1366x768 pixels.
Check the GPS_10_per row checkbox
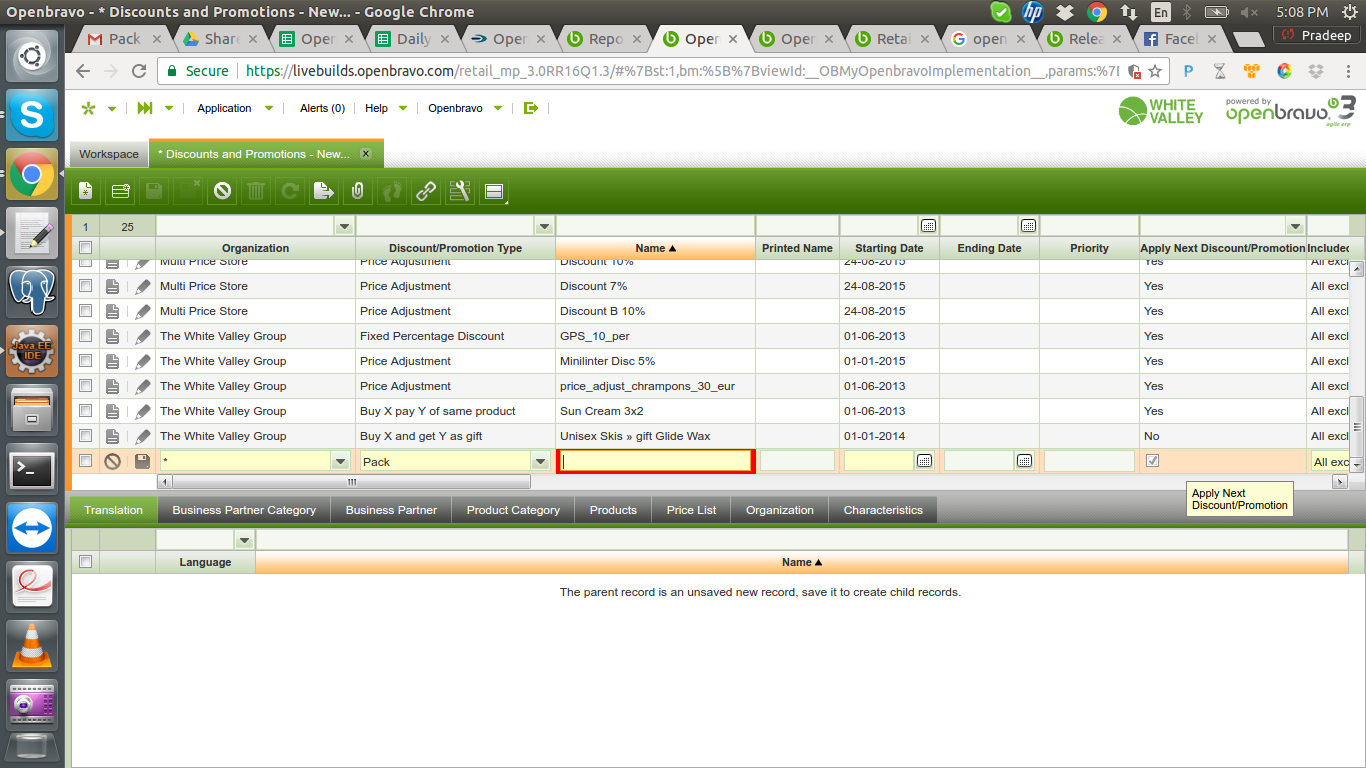pos(86,336)
